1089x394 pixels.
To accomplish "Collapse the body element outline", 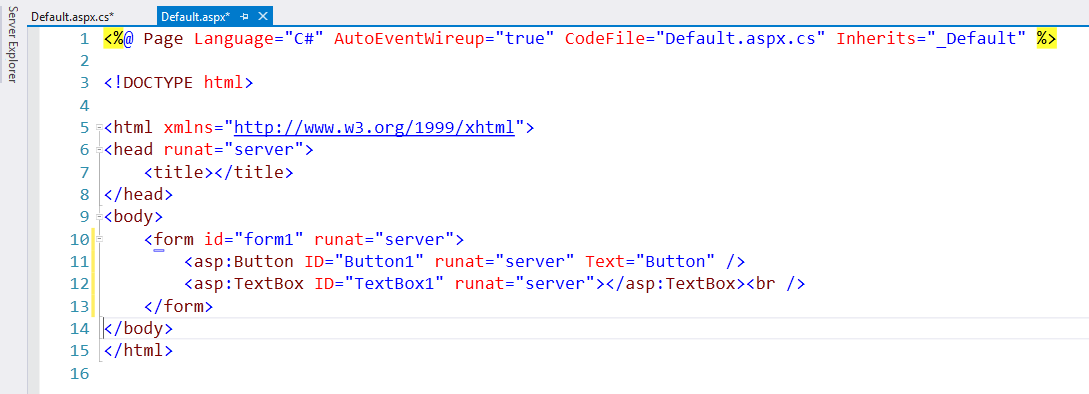I will 100,217.
